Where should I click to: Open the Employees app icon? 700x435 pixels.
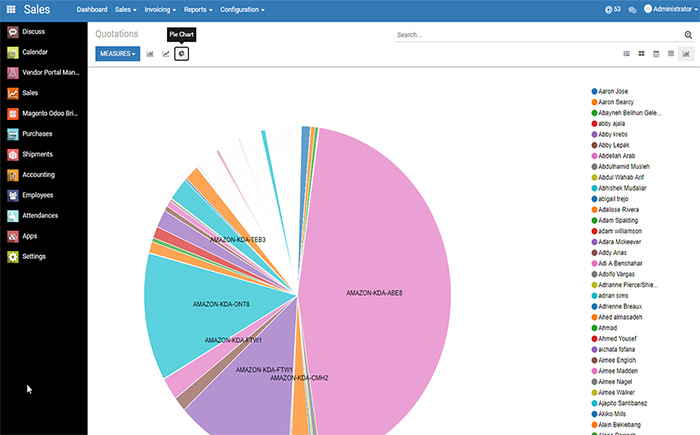pyautogui.click(x=13, y=196)
